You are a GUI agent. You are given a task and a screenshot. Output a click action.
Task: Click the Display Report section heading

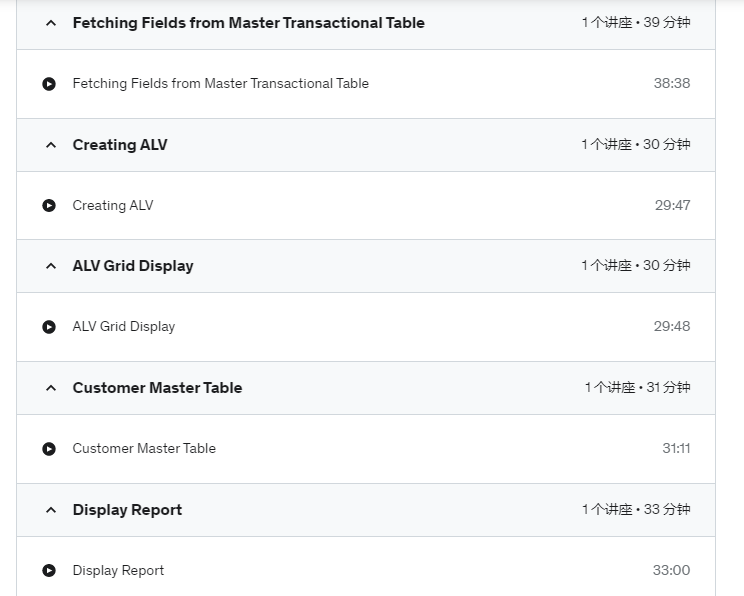click(x=127, y=510)
